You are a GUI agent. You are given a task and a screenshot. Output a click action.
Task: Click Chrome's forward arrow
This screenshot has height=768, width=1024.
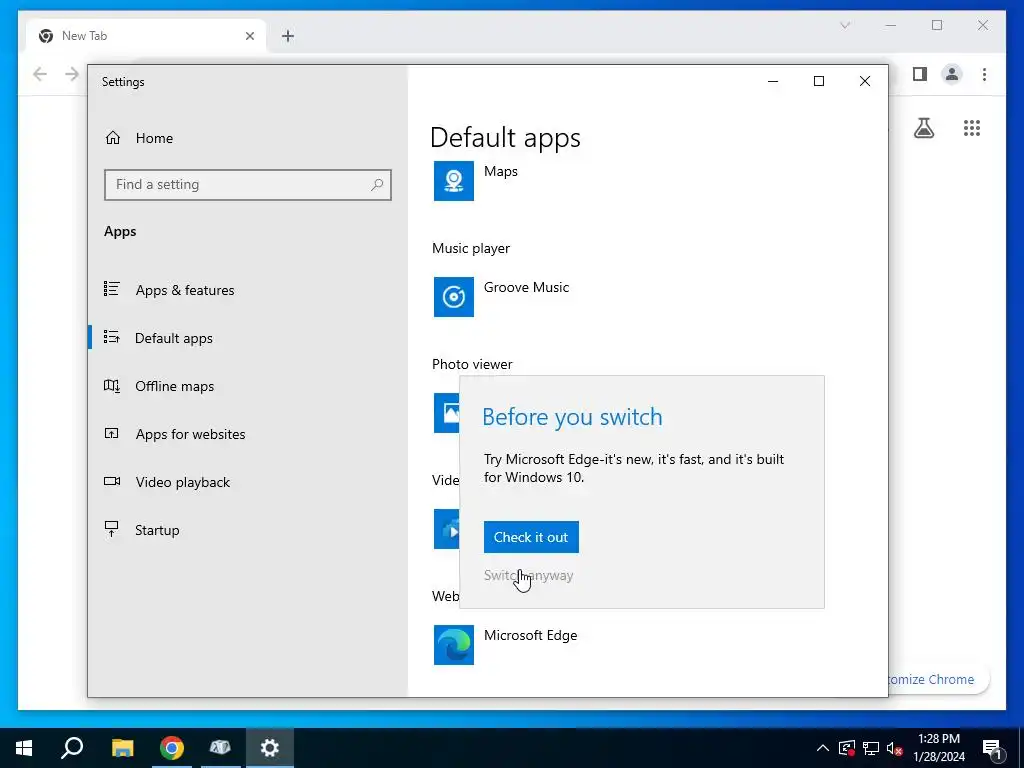pyautogui.click(x=72, y=74)
